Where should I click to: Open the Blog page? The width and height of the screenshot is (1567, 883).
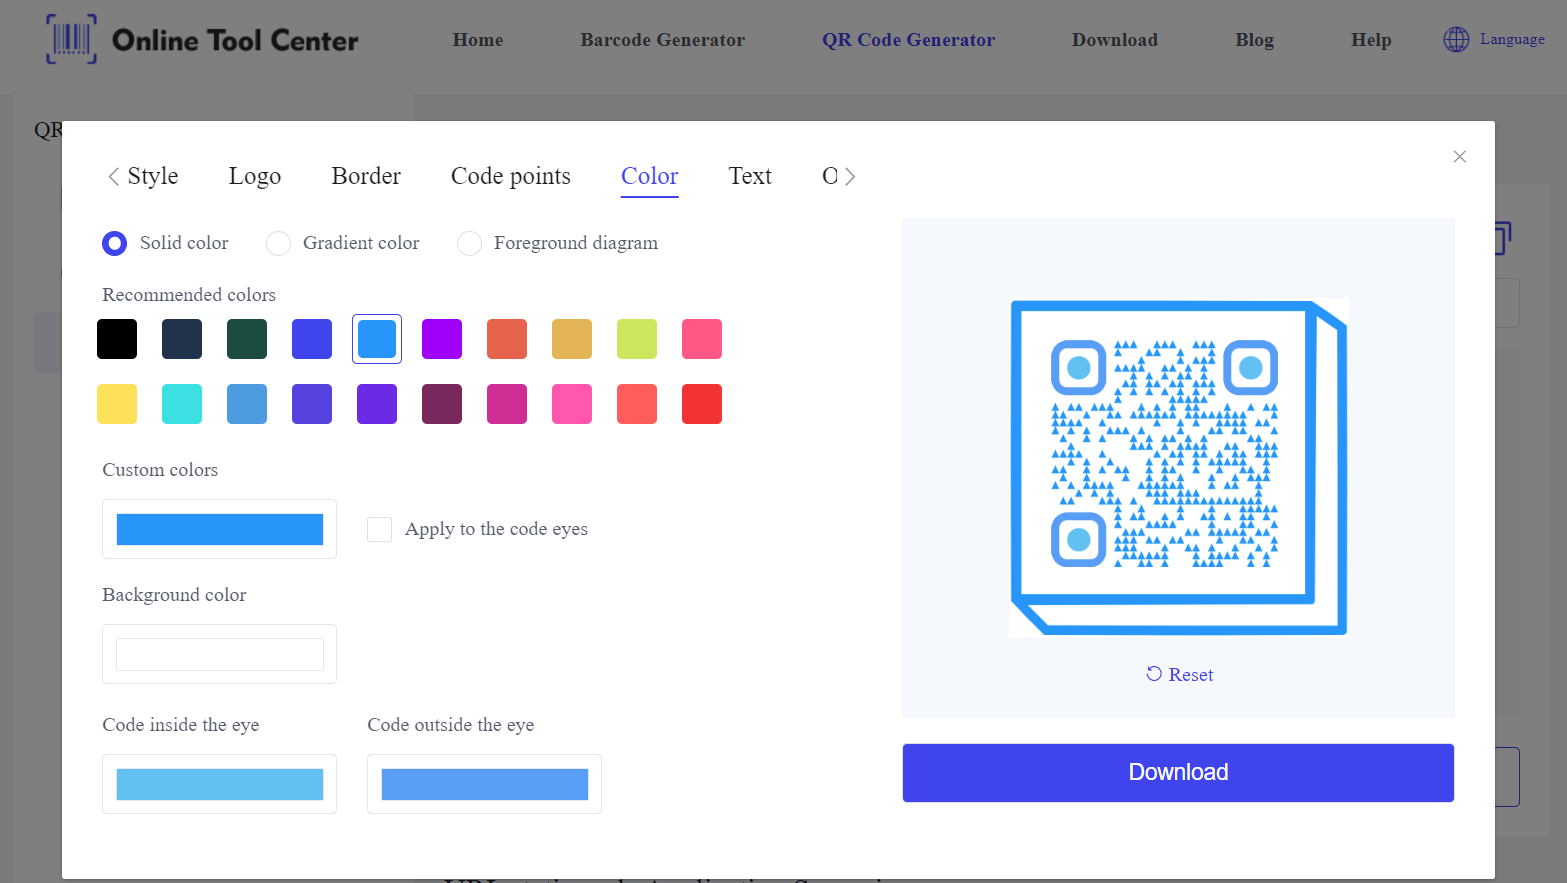1255,40
